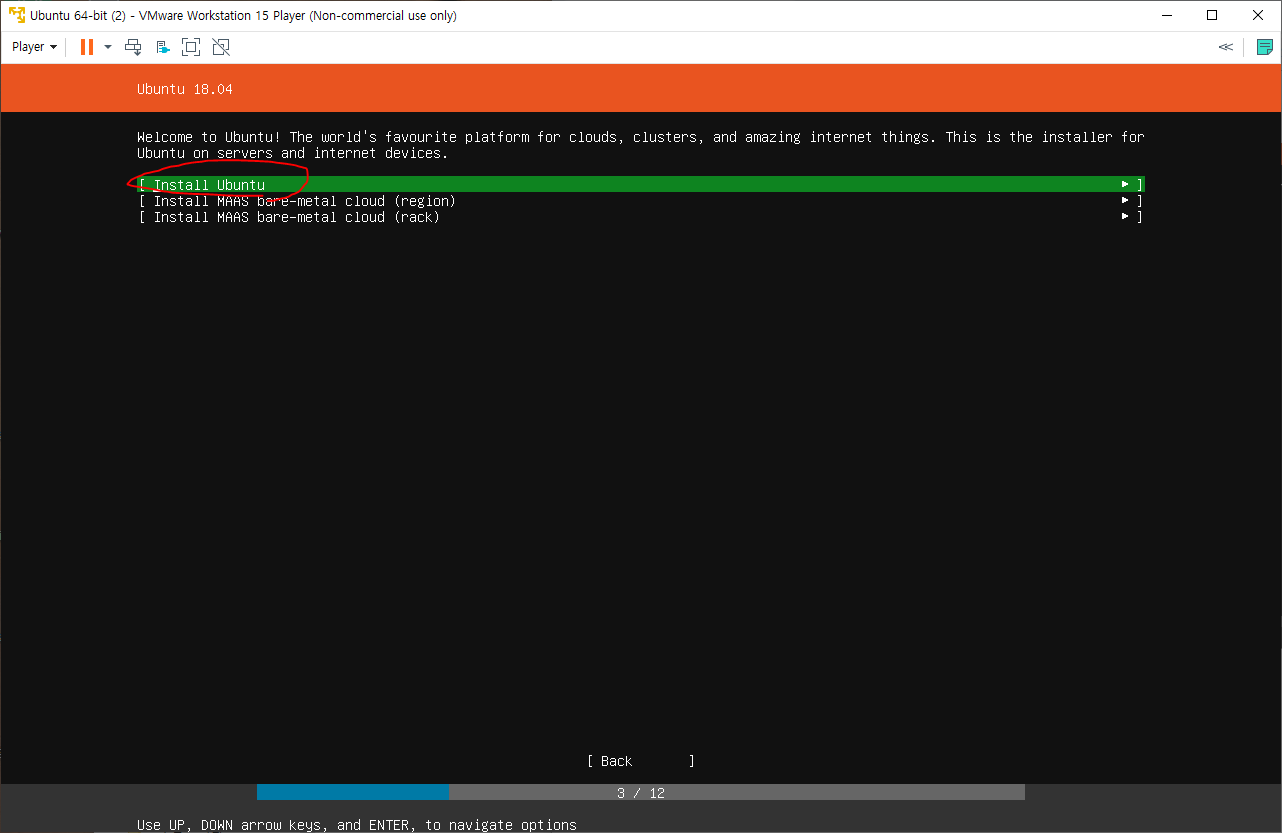This screenshot has width=1282, height=833.
Task: Click the VMware Player icon in the title bar
Action: [x=17, y=15]
